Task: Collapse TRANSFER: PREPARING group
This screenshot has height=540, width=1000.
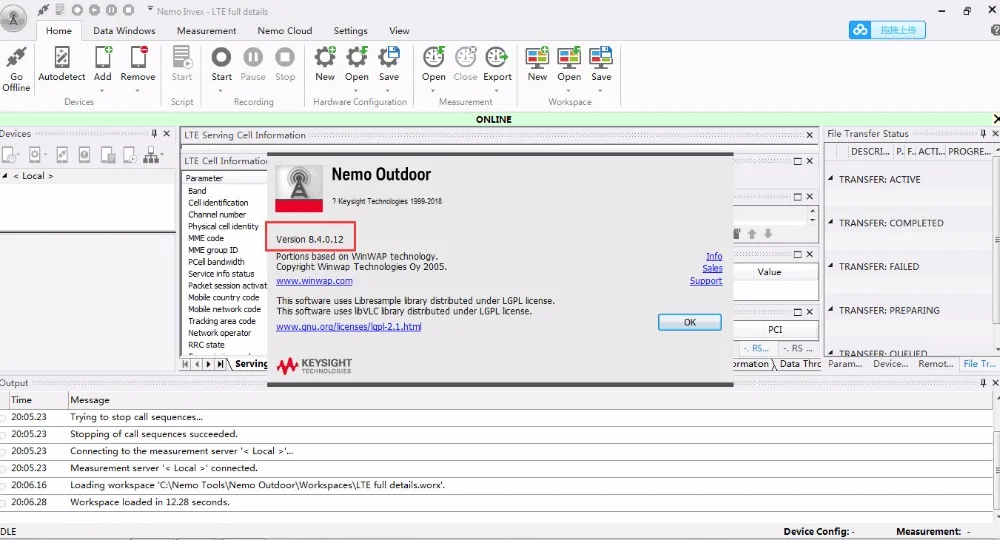Action: click(831, 309)
